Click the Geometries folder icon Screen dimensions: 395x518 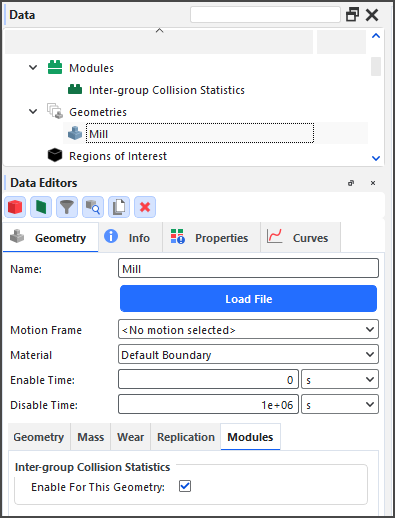pos(55,111)
